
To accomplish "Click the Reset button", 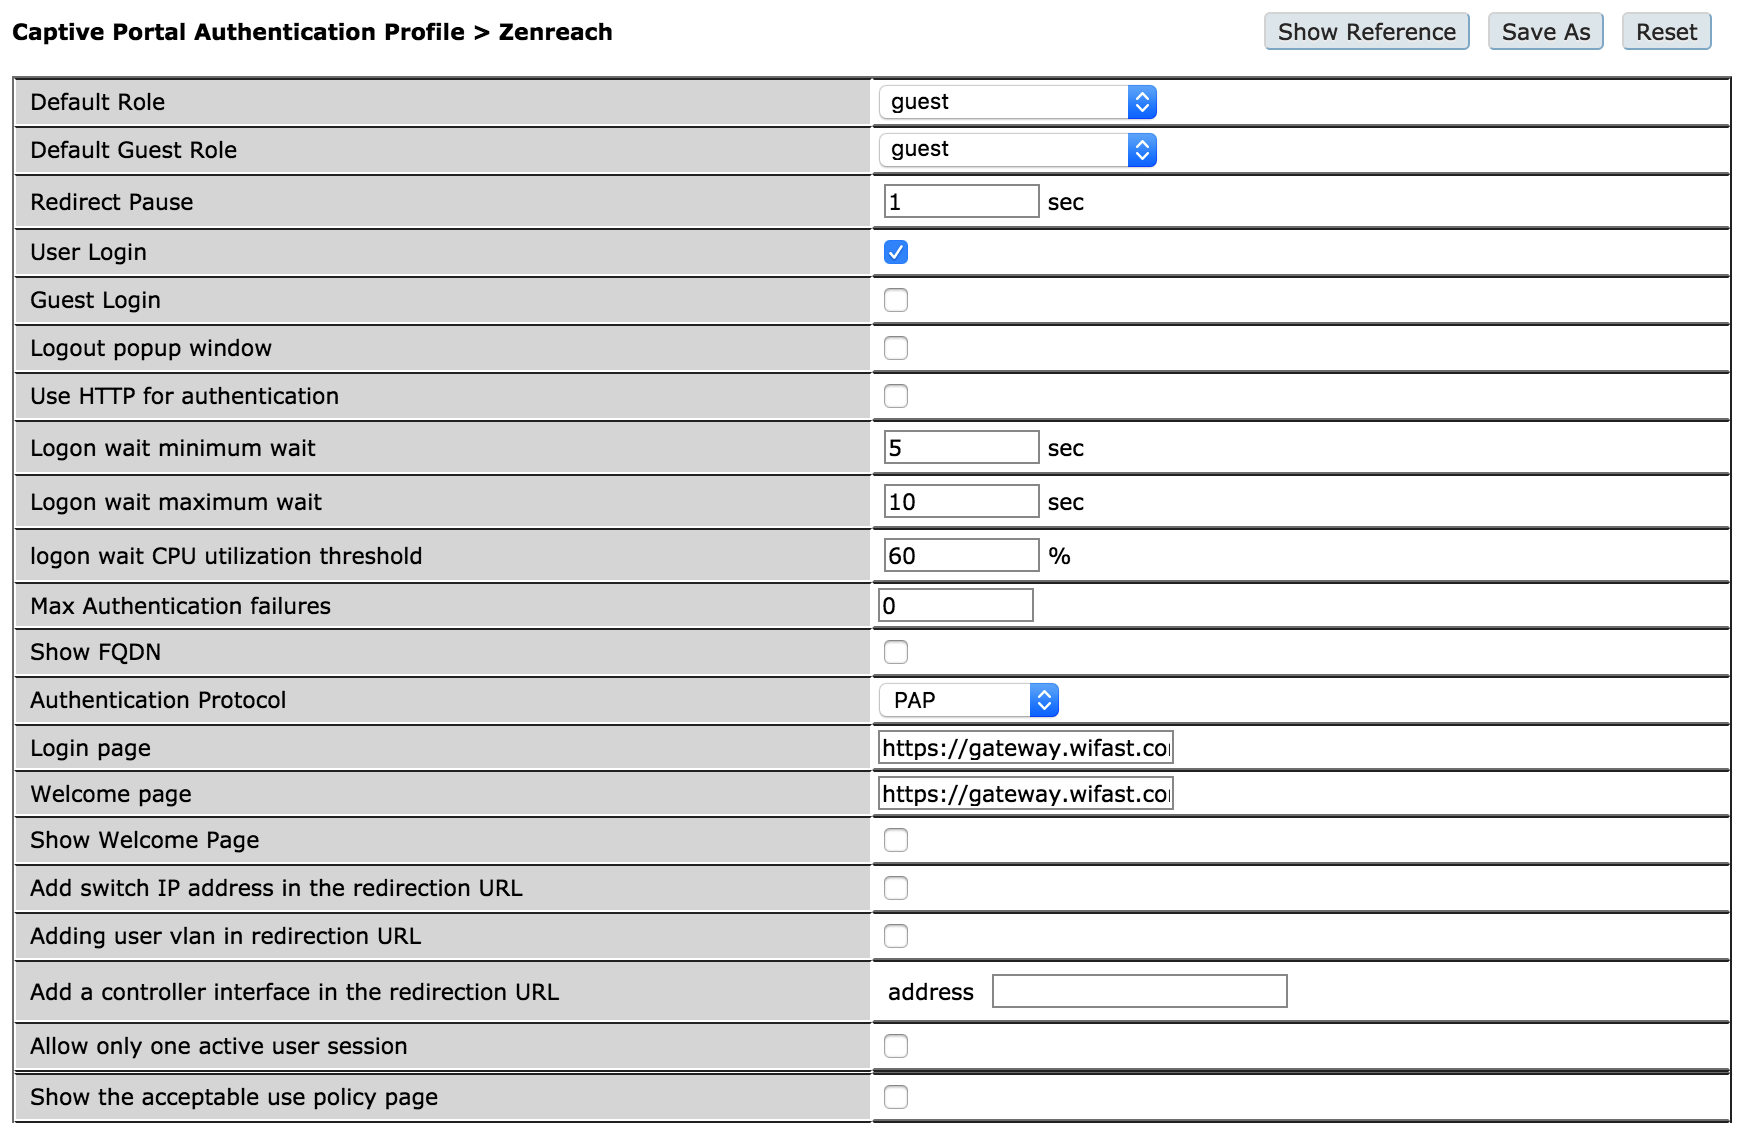I will click(1665, 31).
